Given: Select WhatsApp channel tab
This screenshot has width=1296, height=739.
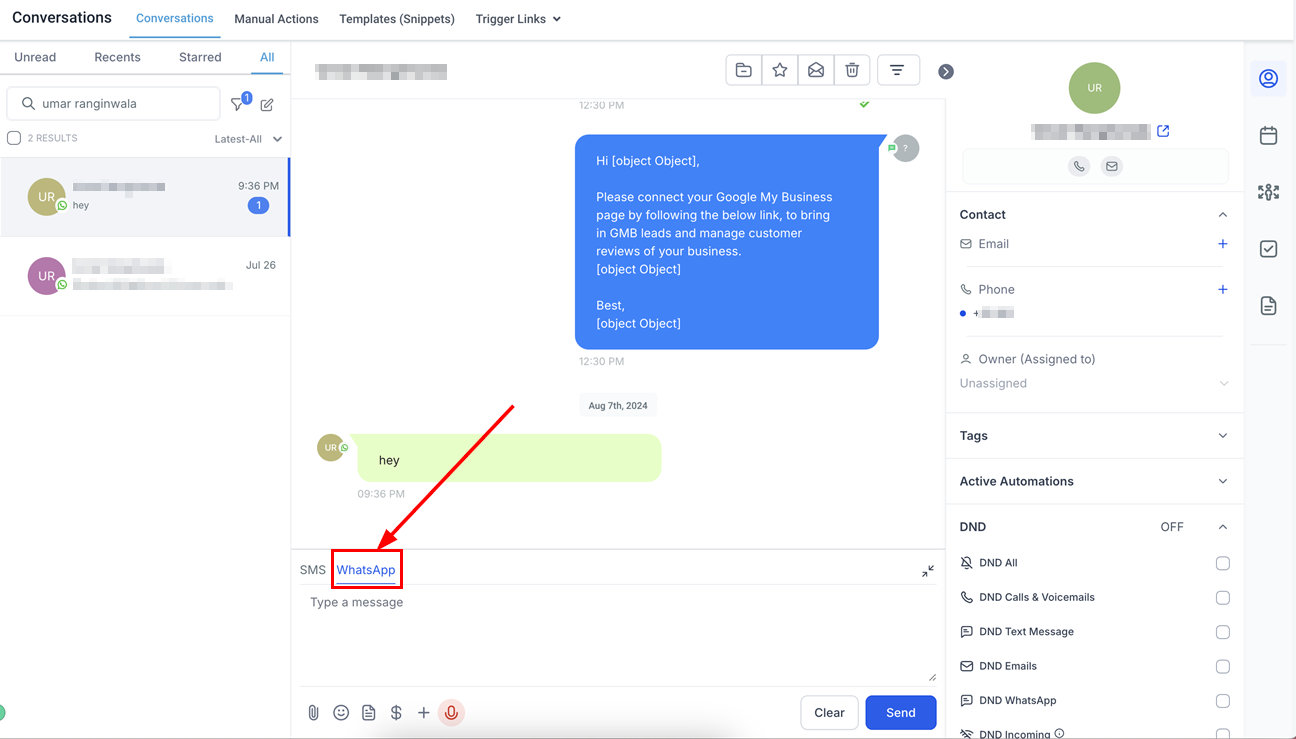Looking at the screenshot, I should point(366,570).
